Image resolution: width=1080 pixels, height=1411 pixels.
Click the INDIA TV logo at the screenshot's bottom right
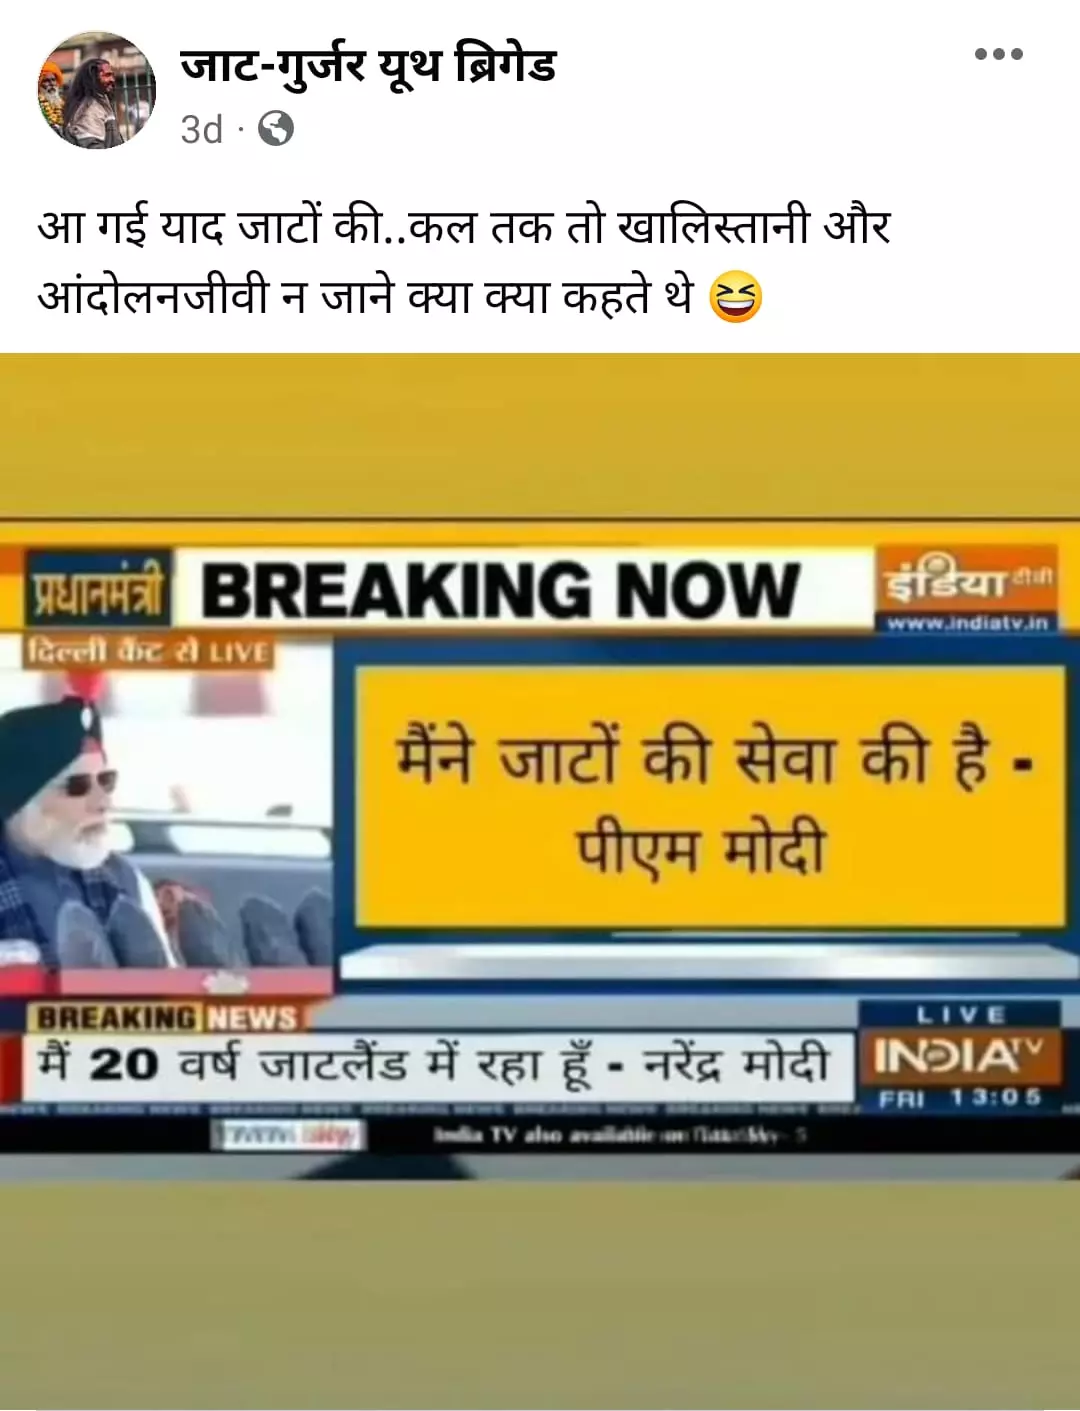tap(958, 1057)
